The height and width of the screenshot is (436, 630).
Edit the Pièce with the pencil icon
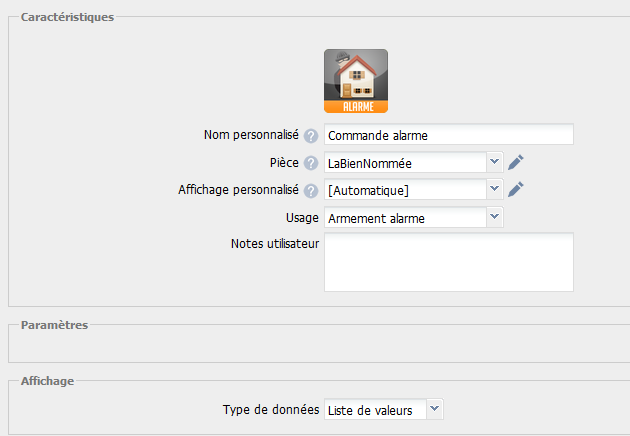click(516, 162)
